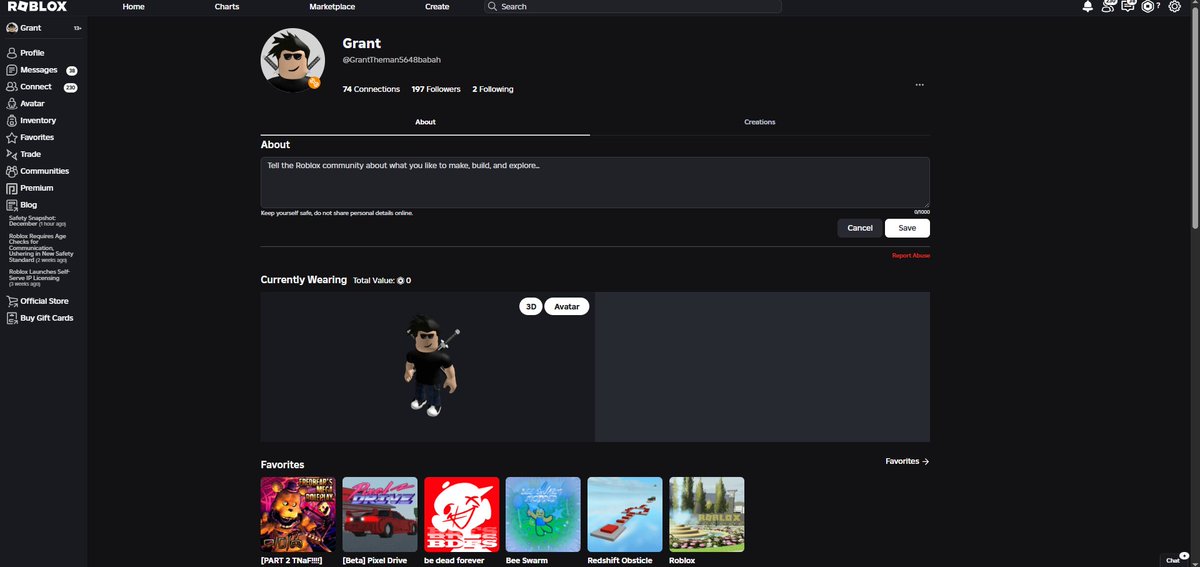Open Robux balance hexagon icon
Image resolution: width=1200 pixels, height=567 pixels.
(1148, 7)
